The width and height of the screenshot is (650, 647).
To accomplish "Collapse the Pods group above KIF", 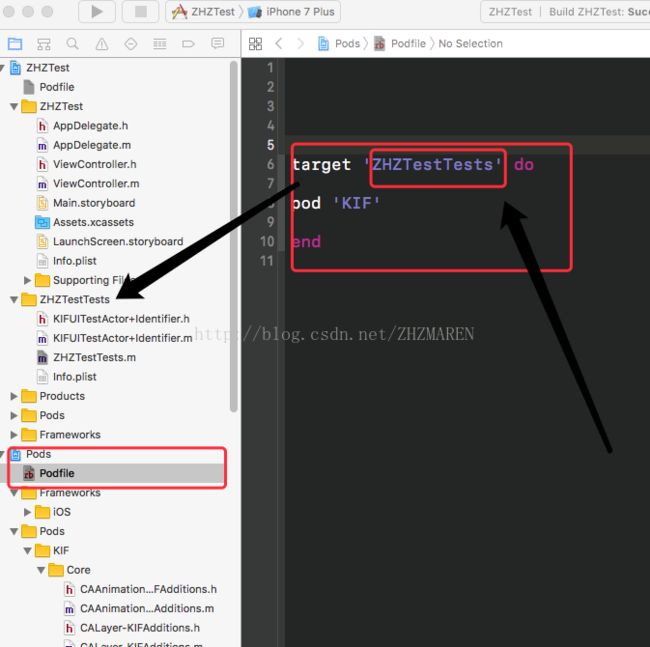I will tap(14, 531).
